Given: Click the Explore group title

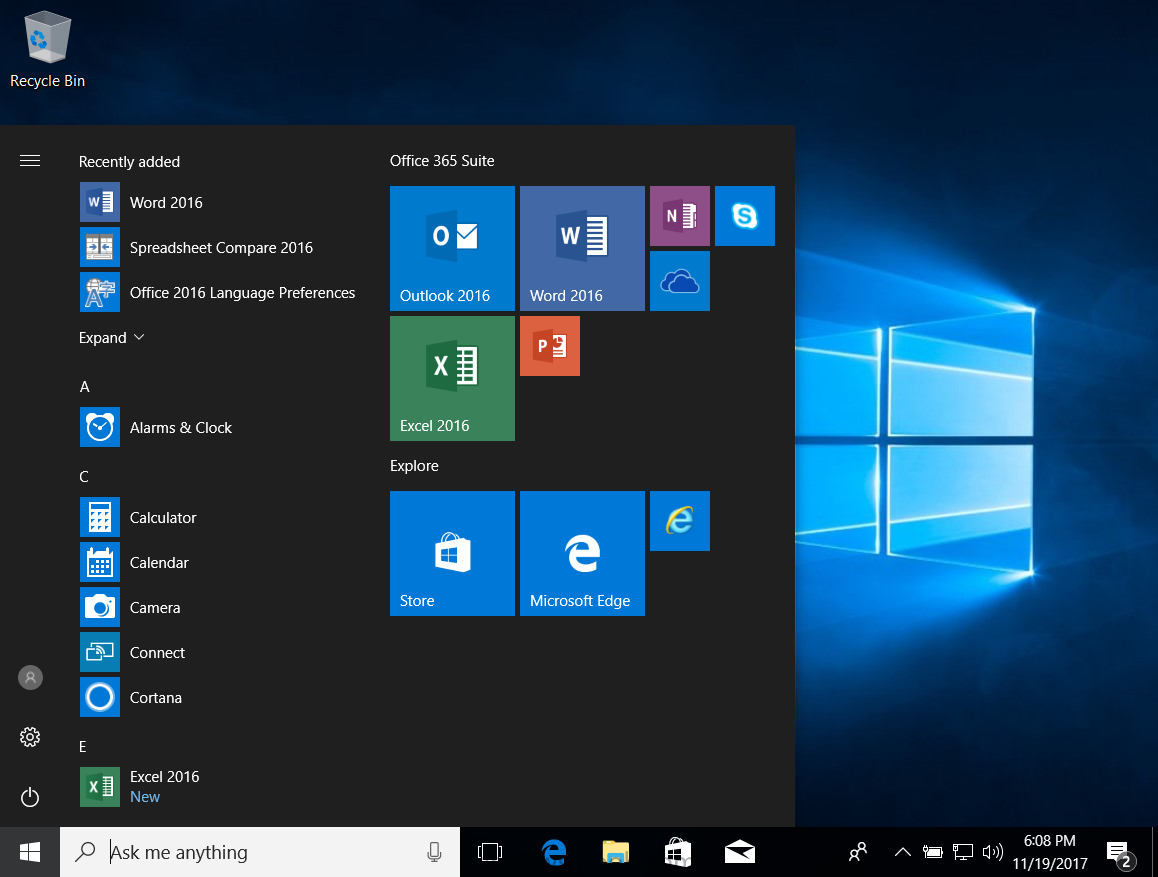Looking at the screenshot, I should click(x=414, y=466).
